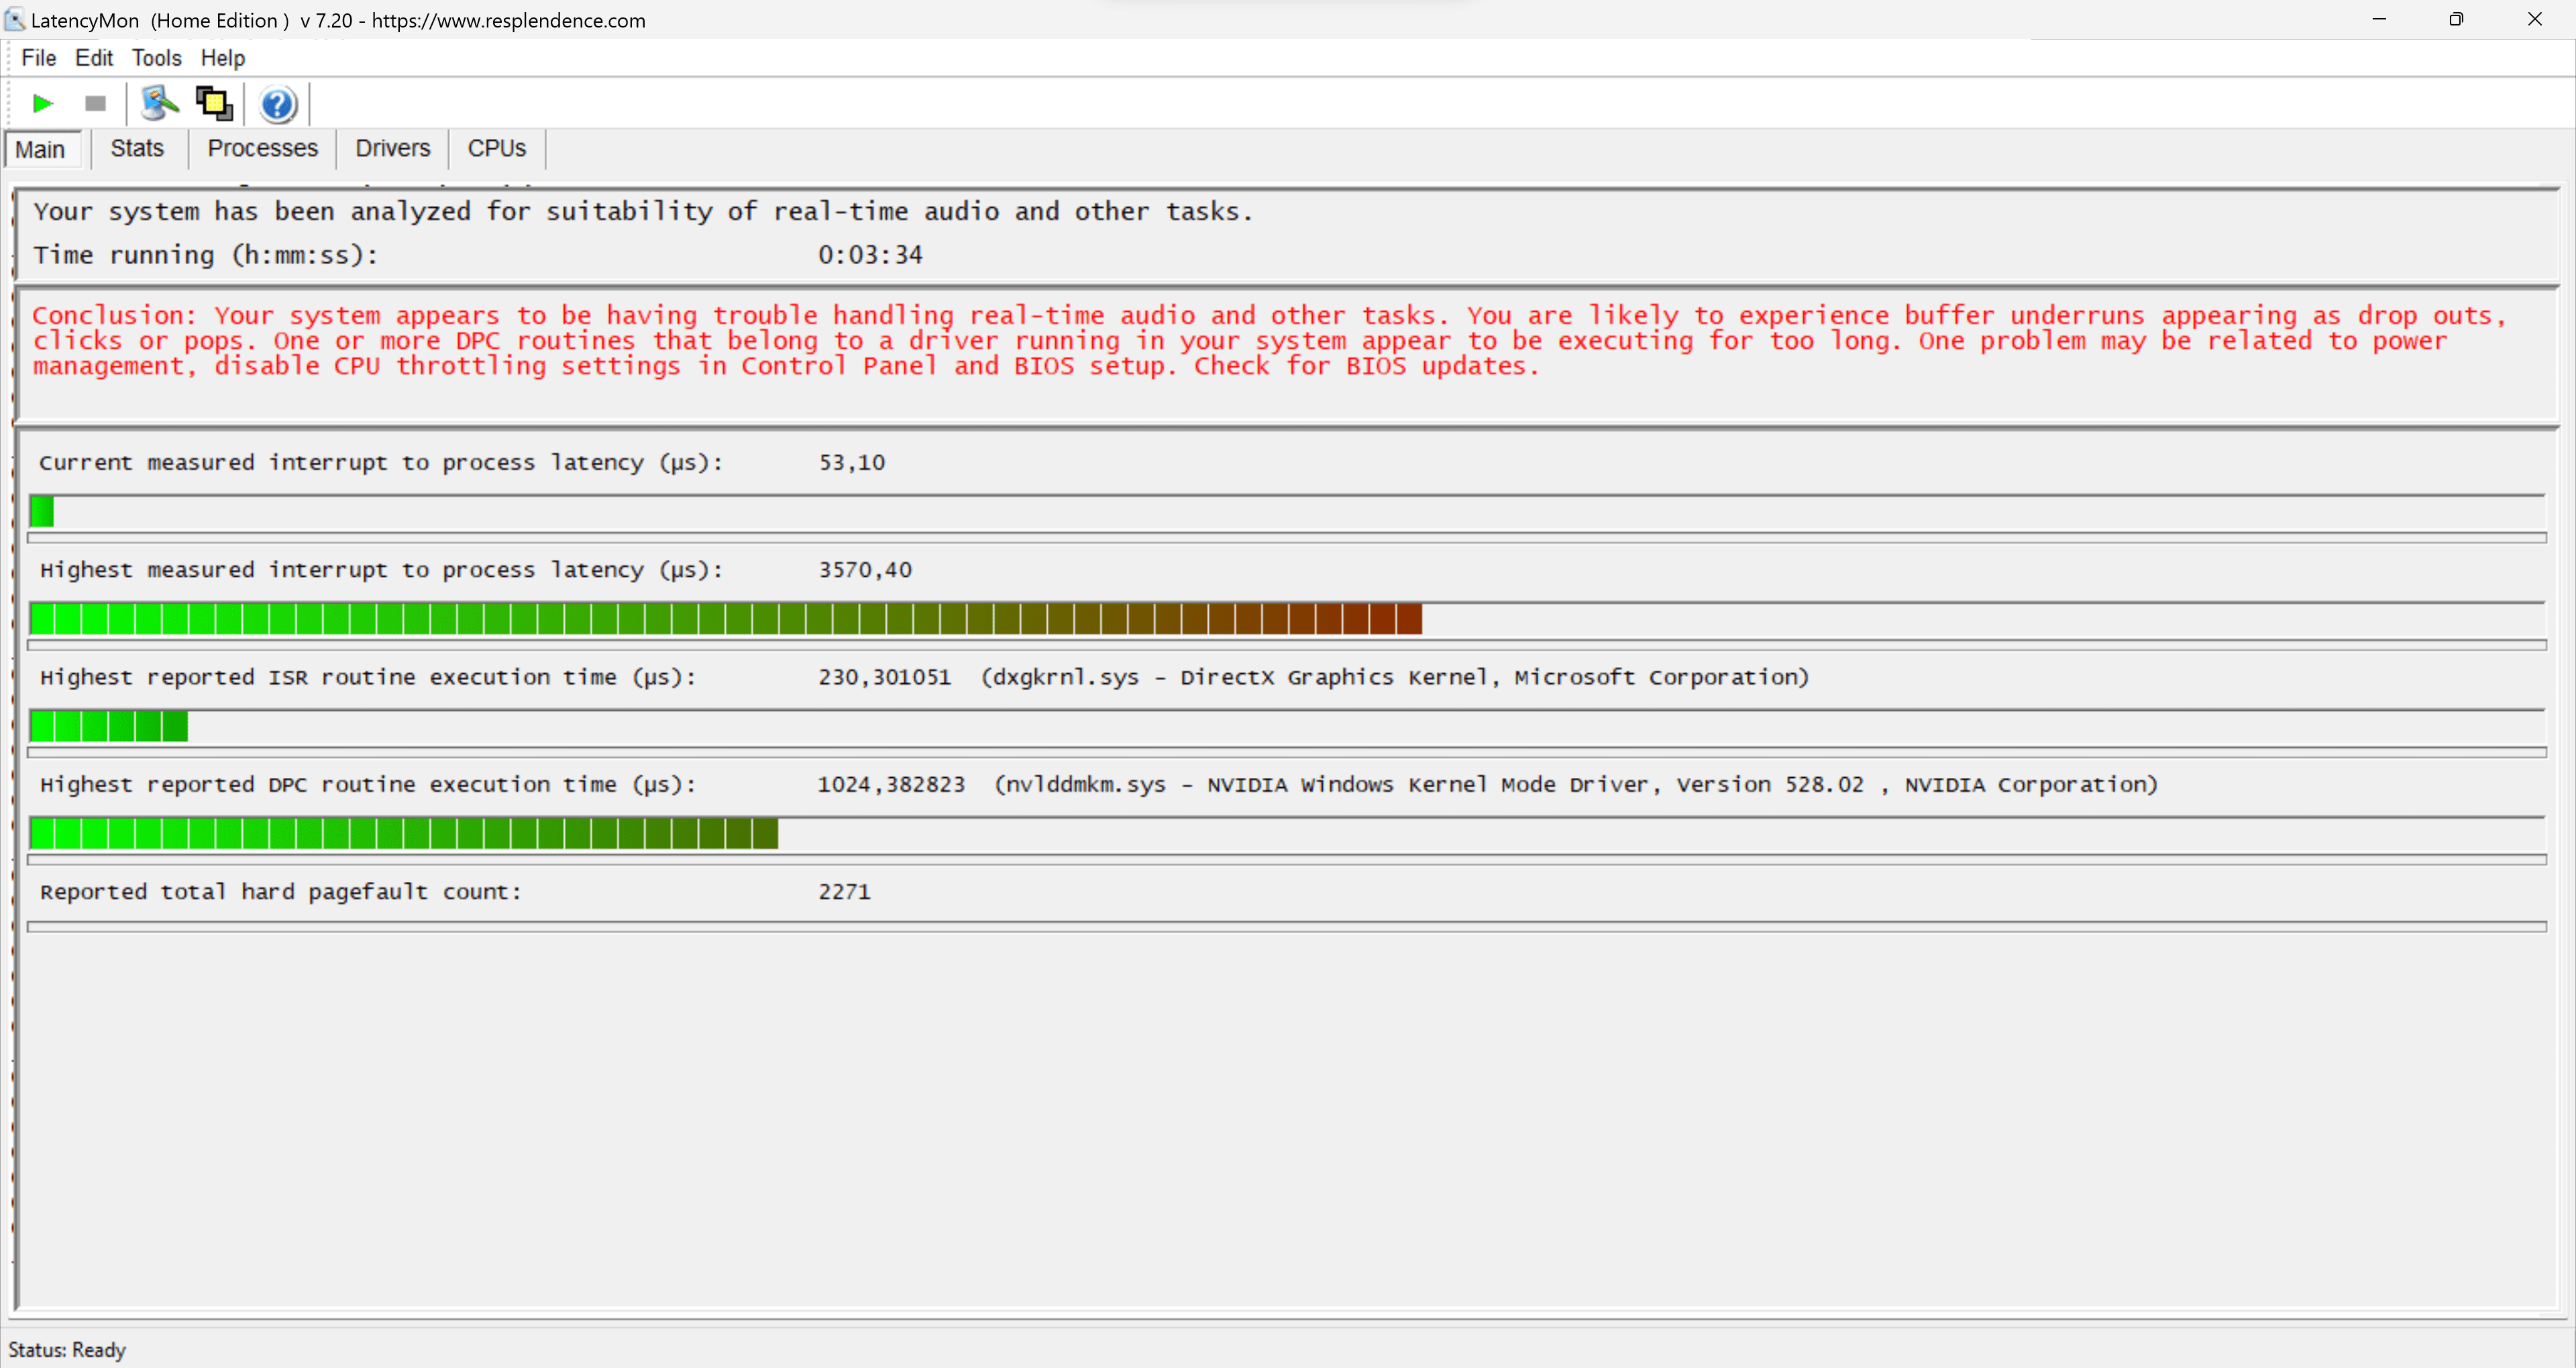The width and height of the screenshot is (2576, 1368).
Task: Select the Main tab
Action: (x=40, y=149)
